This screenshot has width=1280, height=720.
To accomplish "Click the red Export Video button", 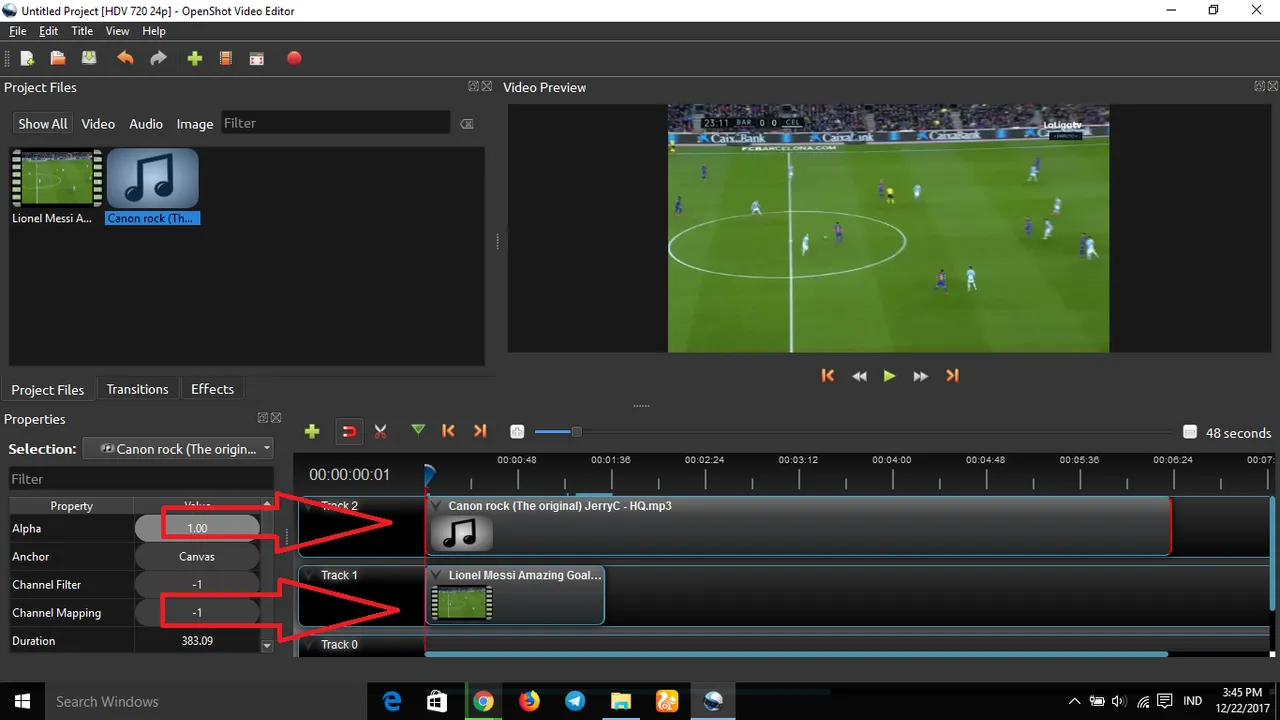I will [x=294, y=59].
